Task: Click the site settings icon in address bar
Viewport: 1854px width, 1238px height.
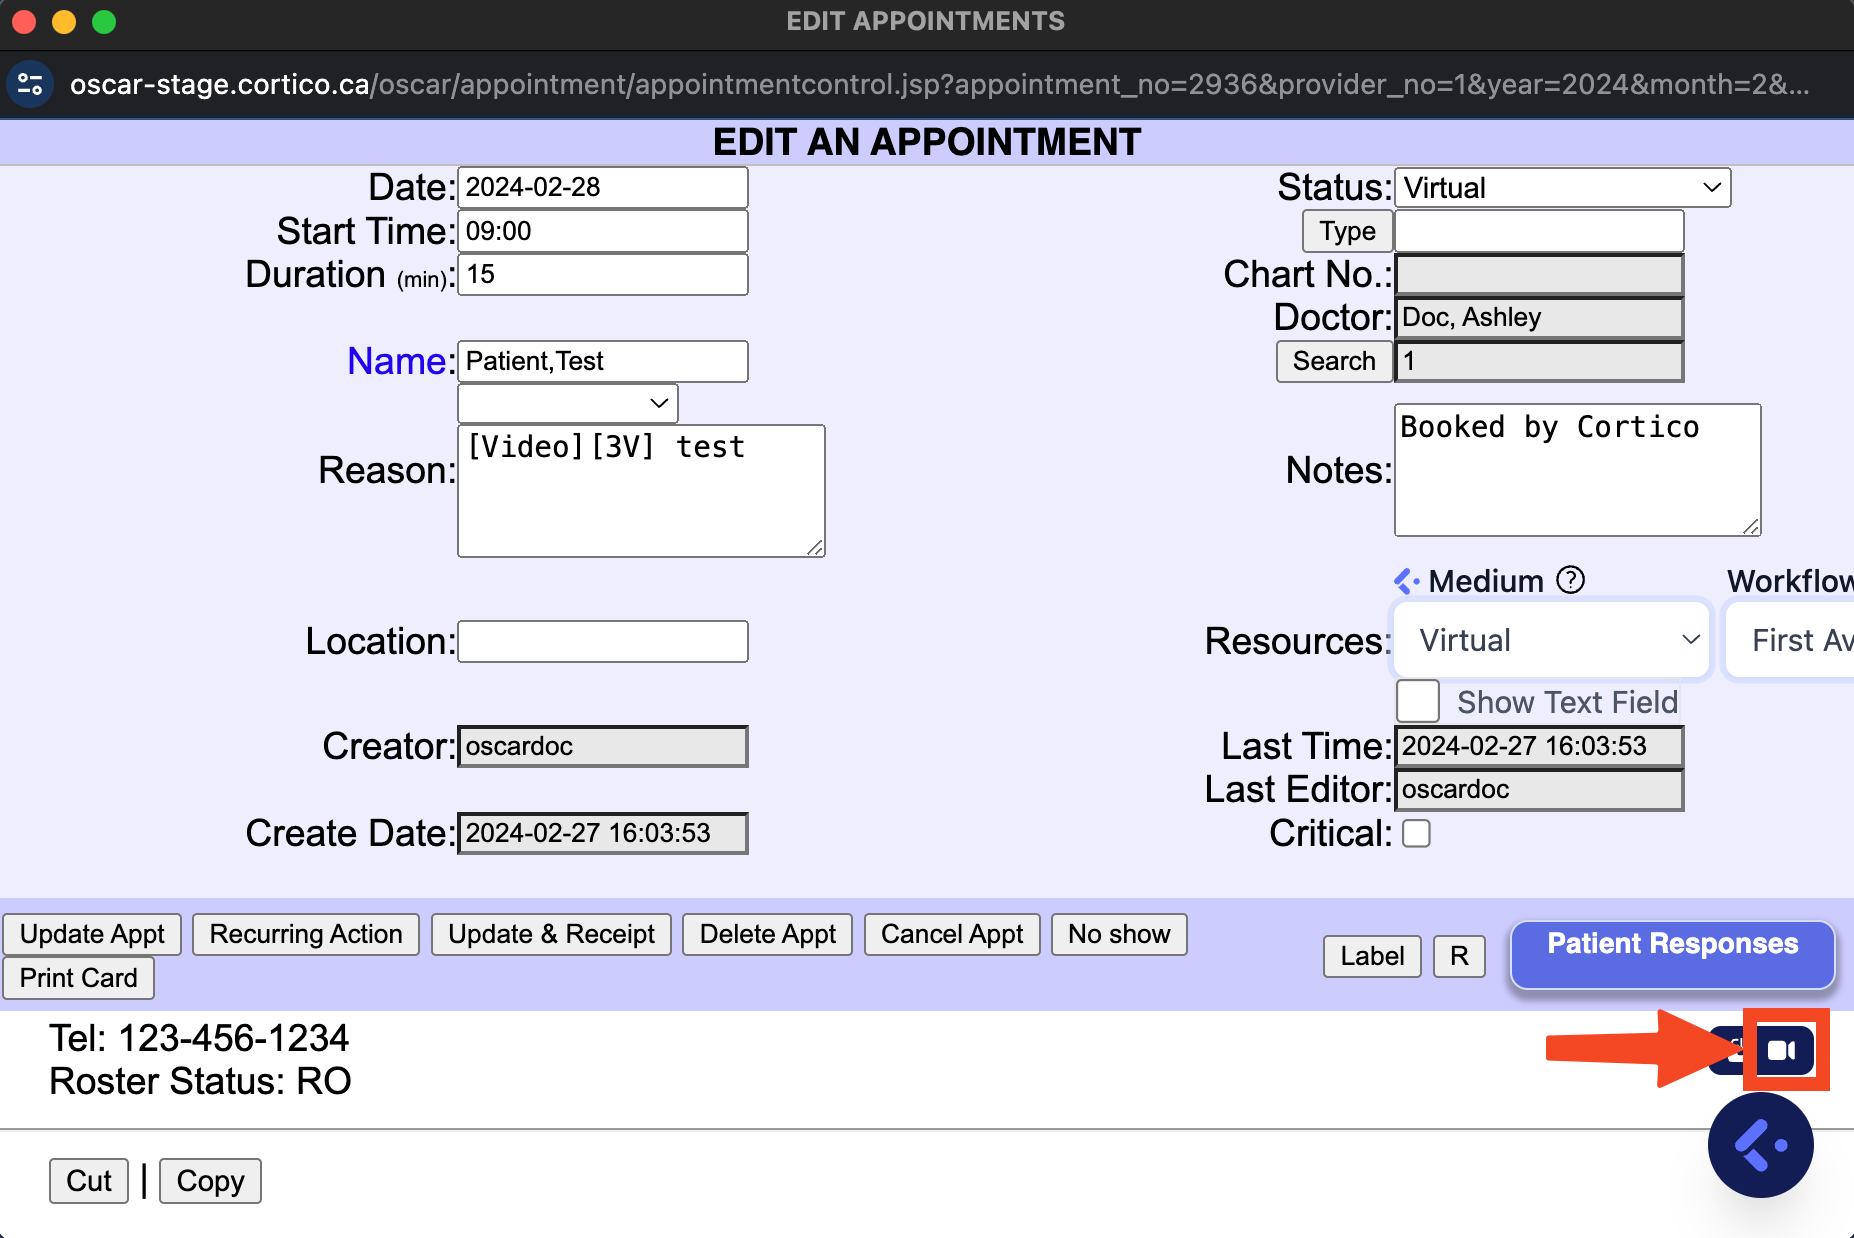Action: tap(30, 84)
